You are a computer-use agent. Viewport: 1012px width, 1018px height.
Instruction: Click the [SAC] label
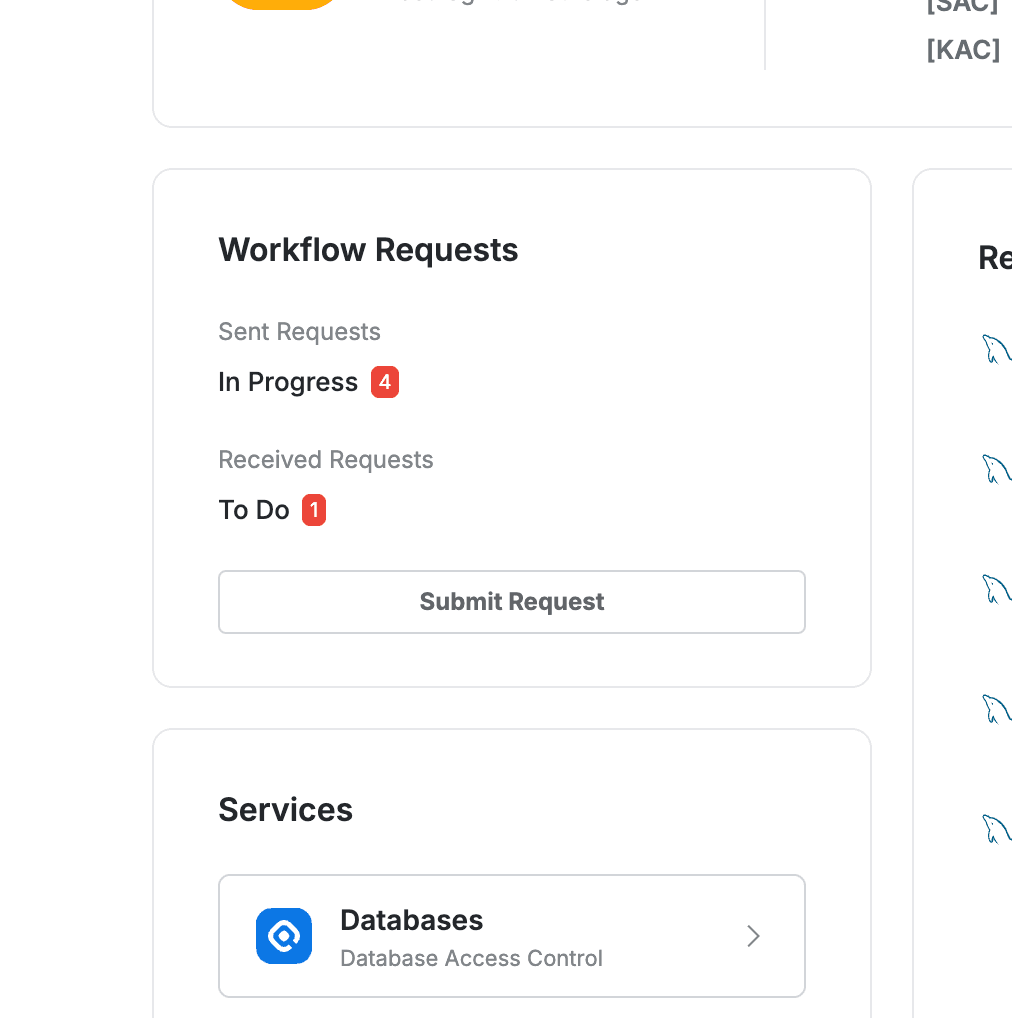tap(963, 6)
